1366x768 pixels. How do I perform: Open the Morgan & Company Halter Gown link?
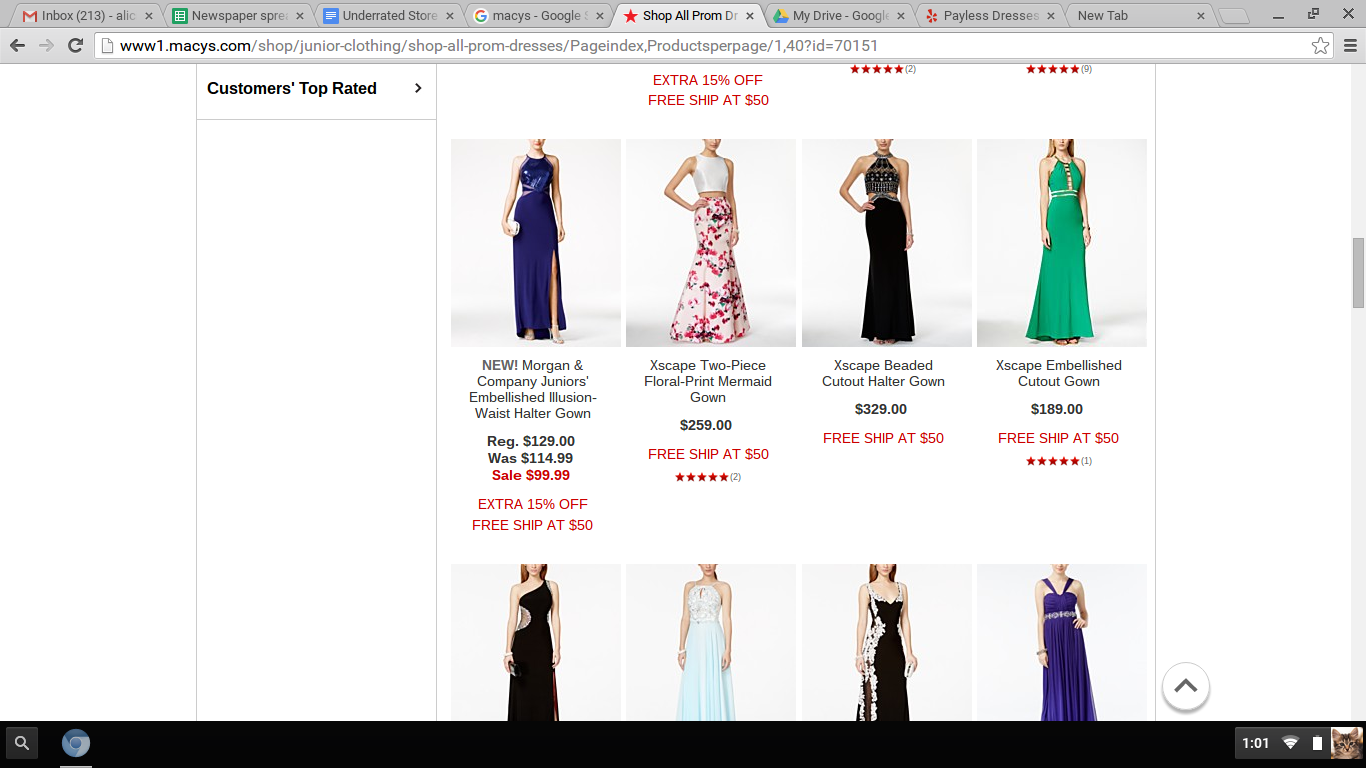pos(533,389)
